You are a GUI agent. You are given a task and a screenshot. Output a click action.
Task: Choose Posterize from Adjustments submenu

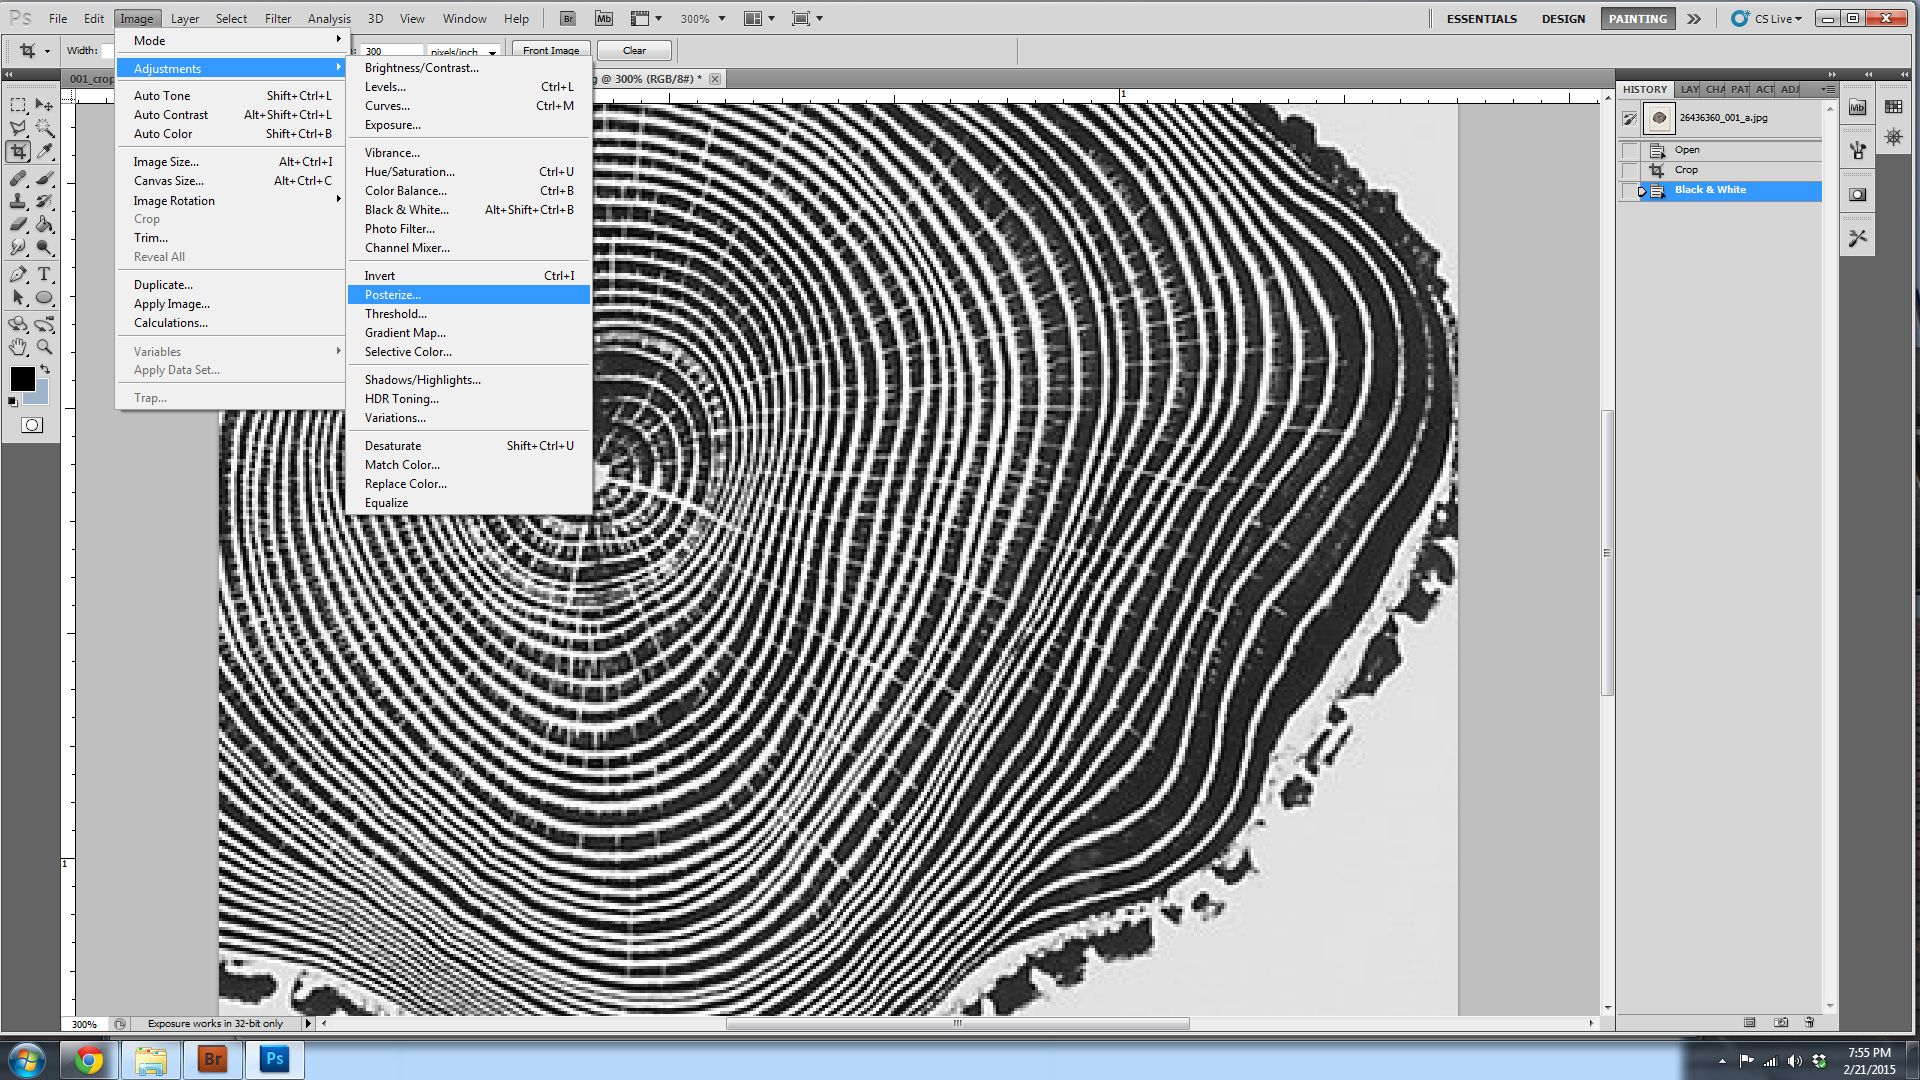(x=393, y=295)
